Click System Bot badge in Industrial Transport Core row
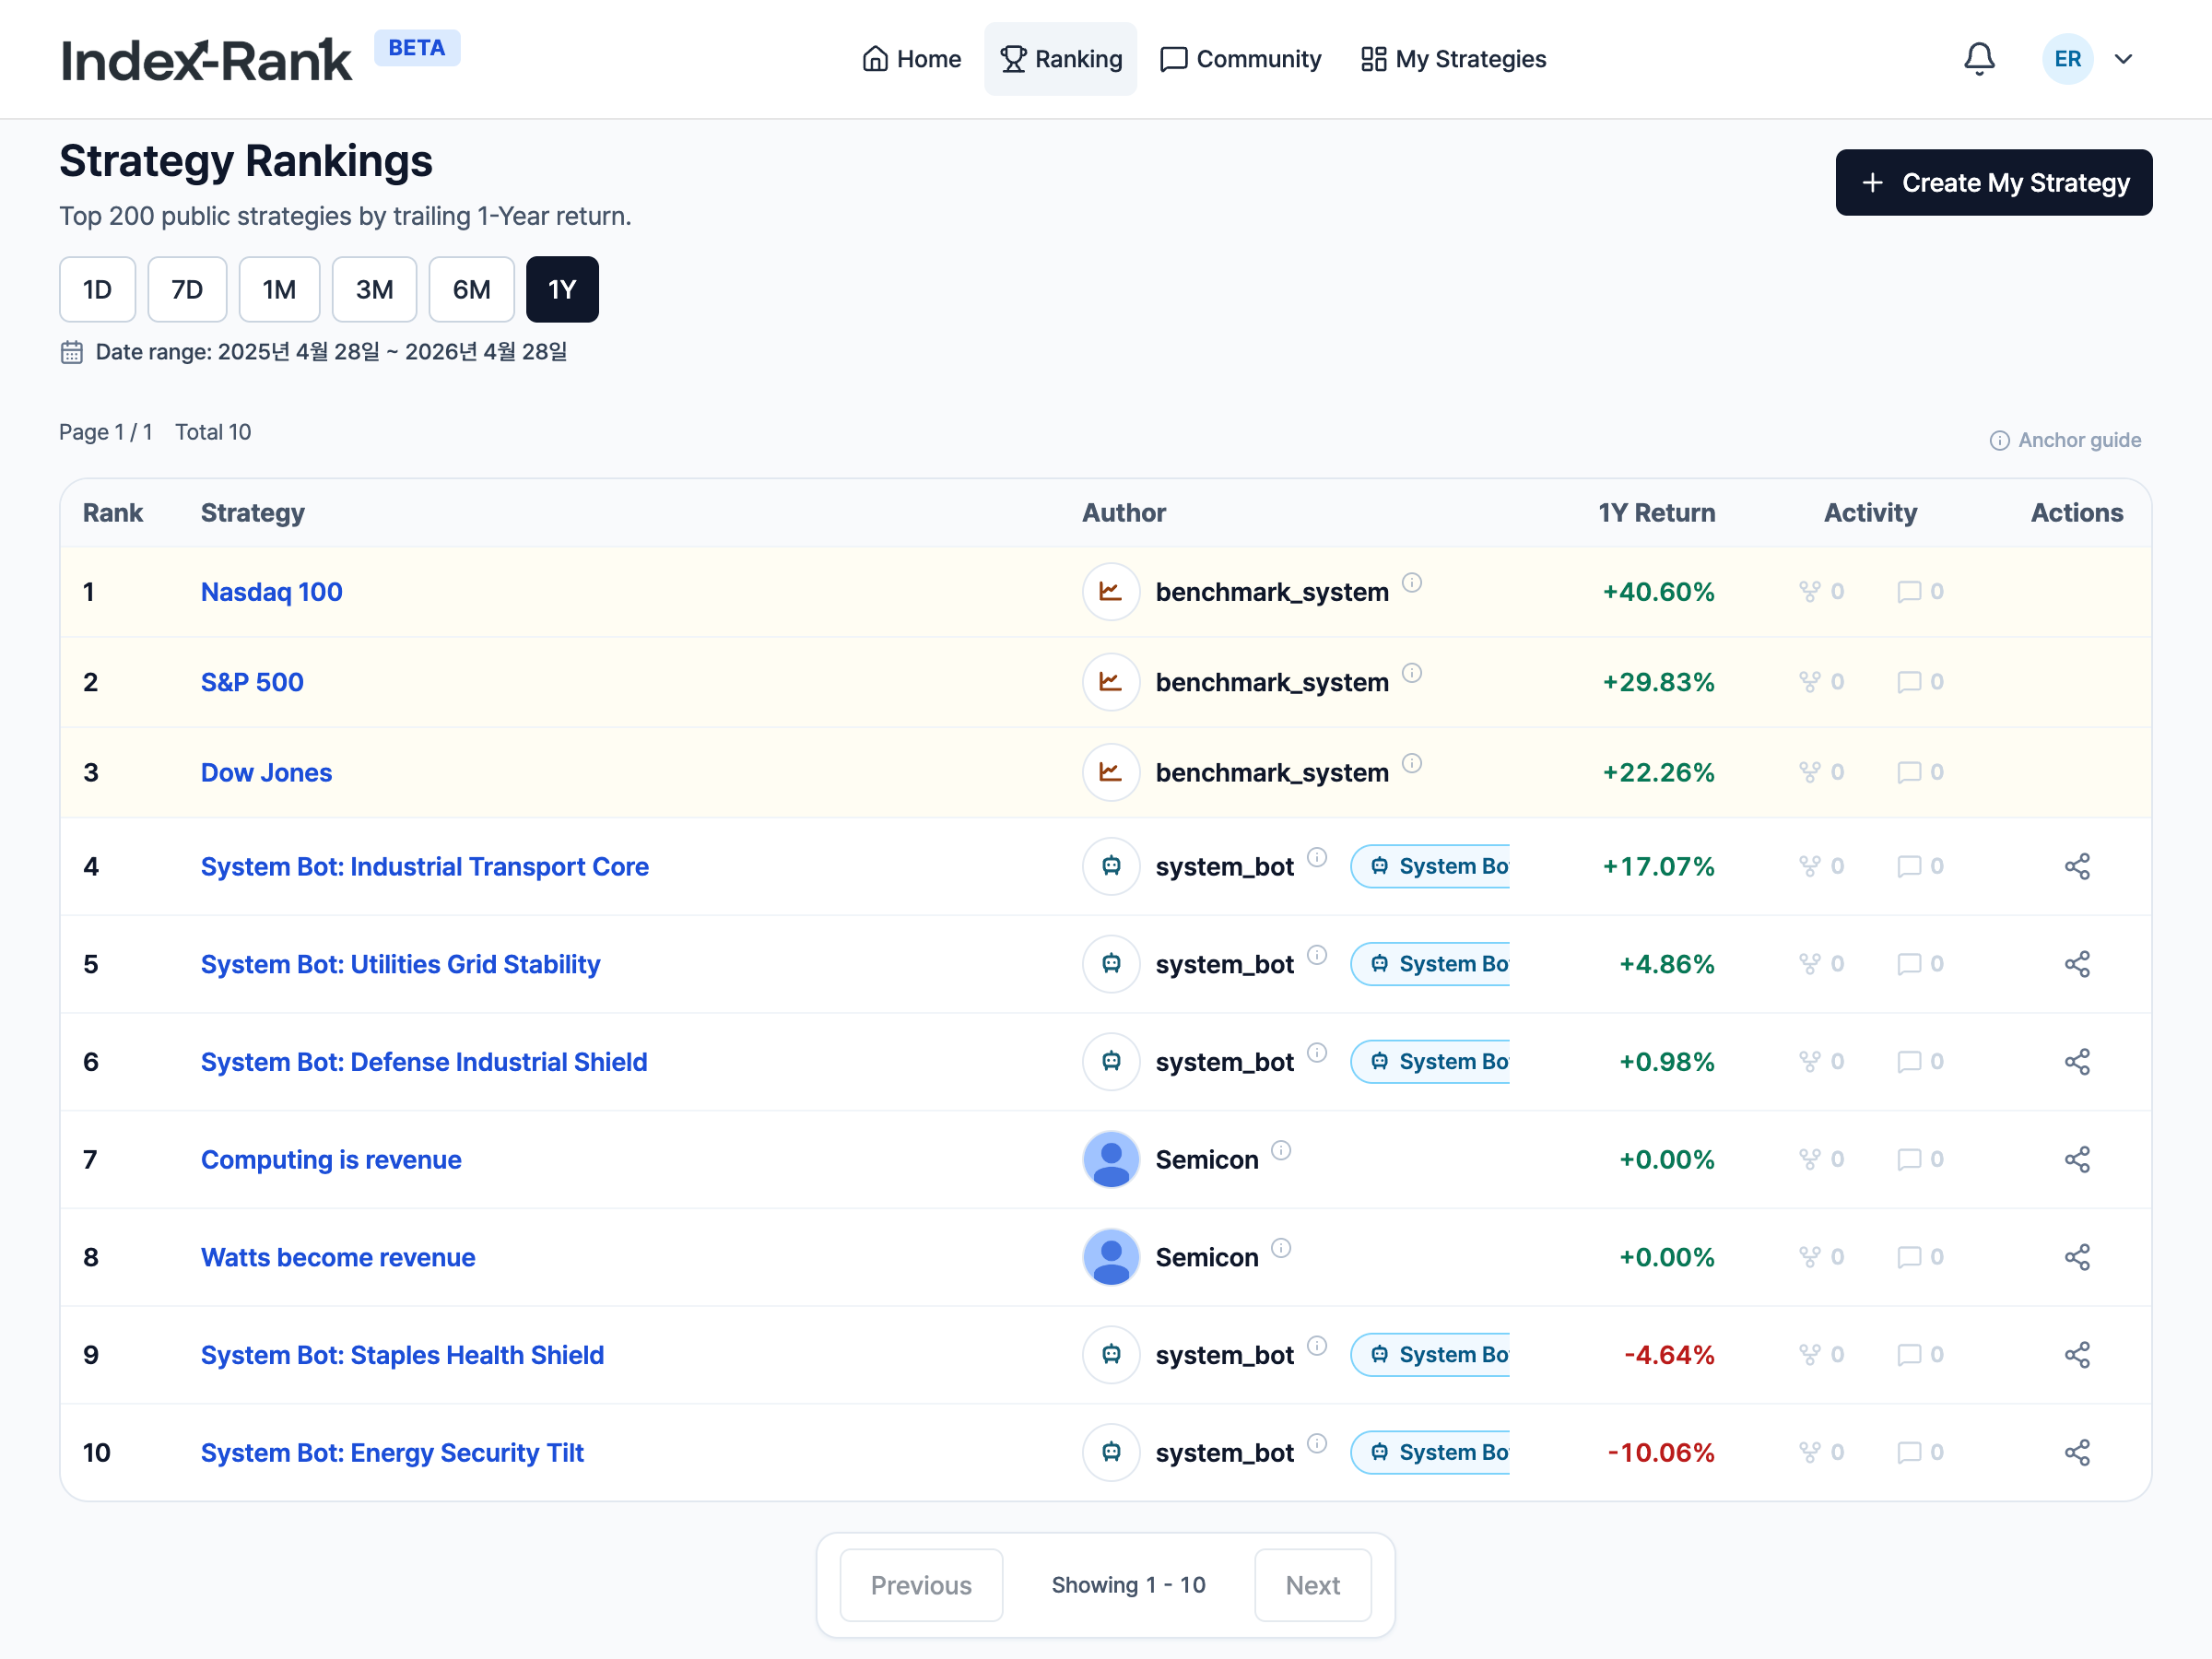 pos(1430,866)
